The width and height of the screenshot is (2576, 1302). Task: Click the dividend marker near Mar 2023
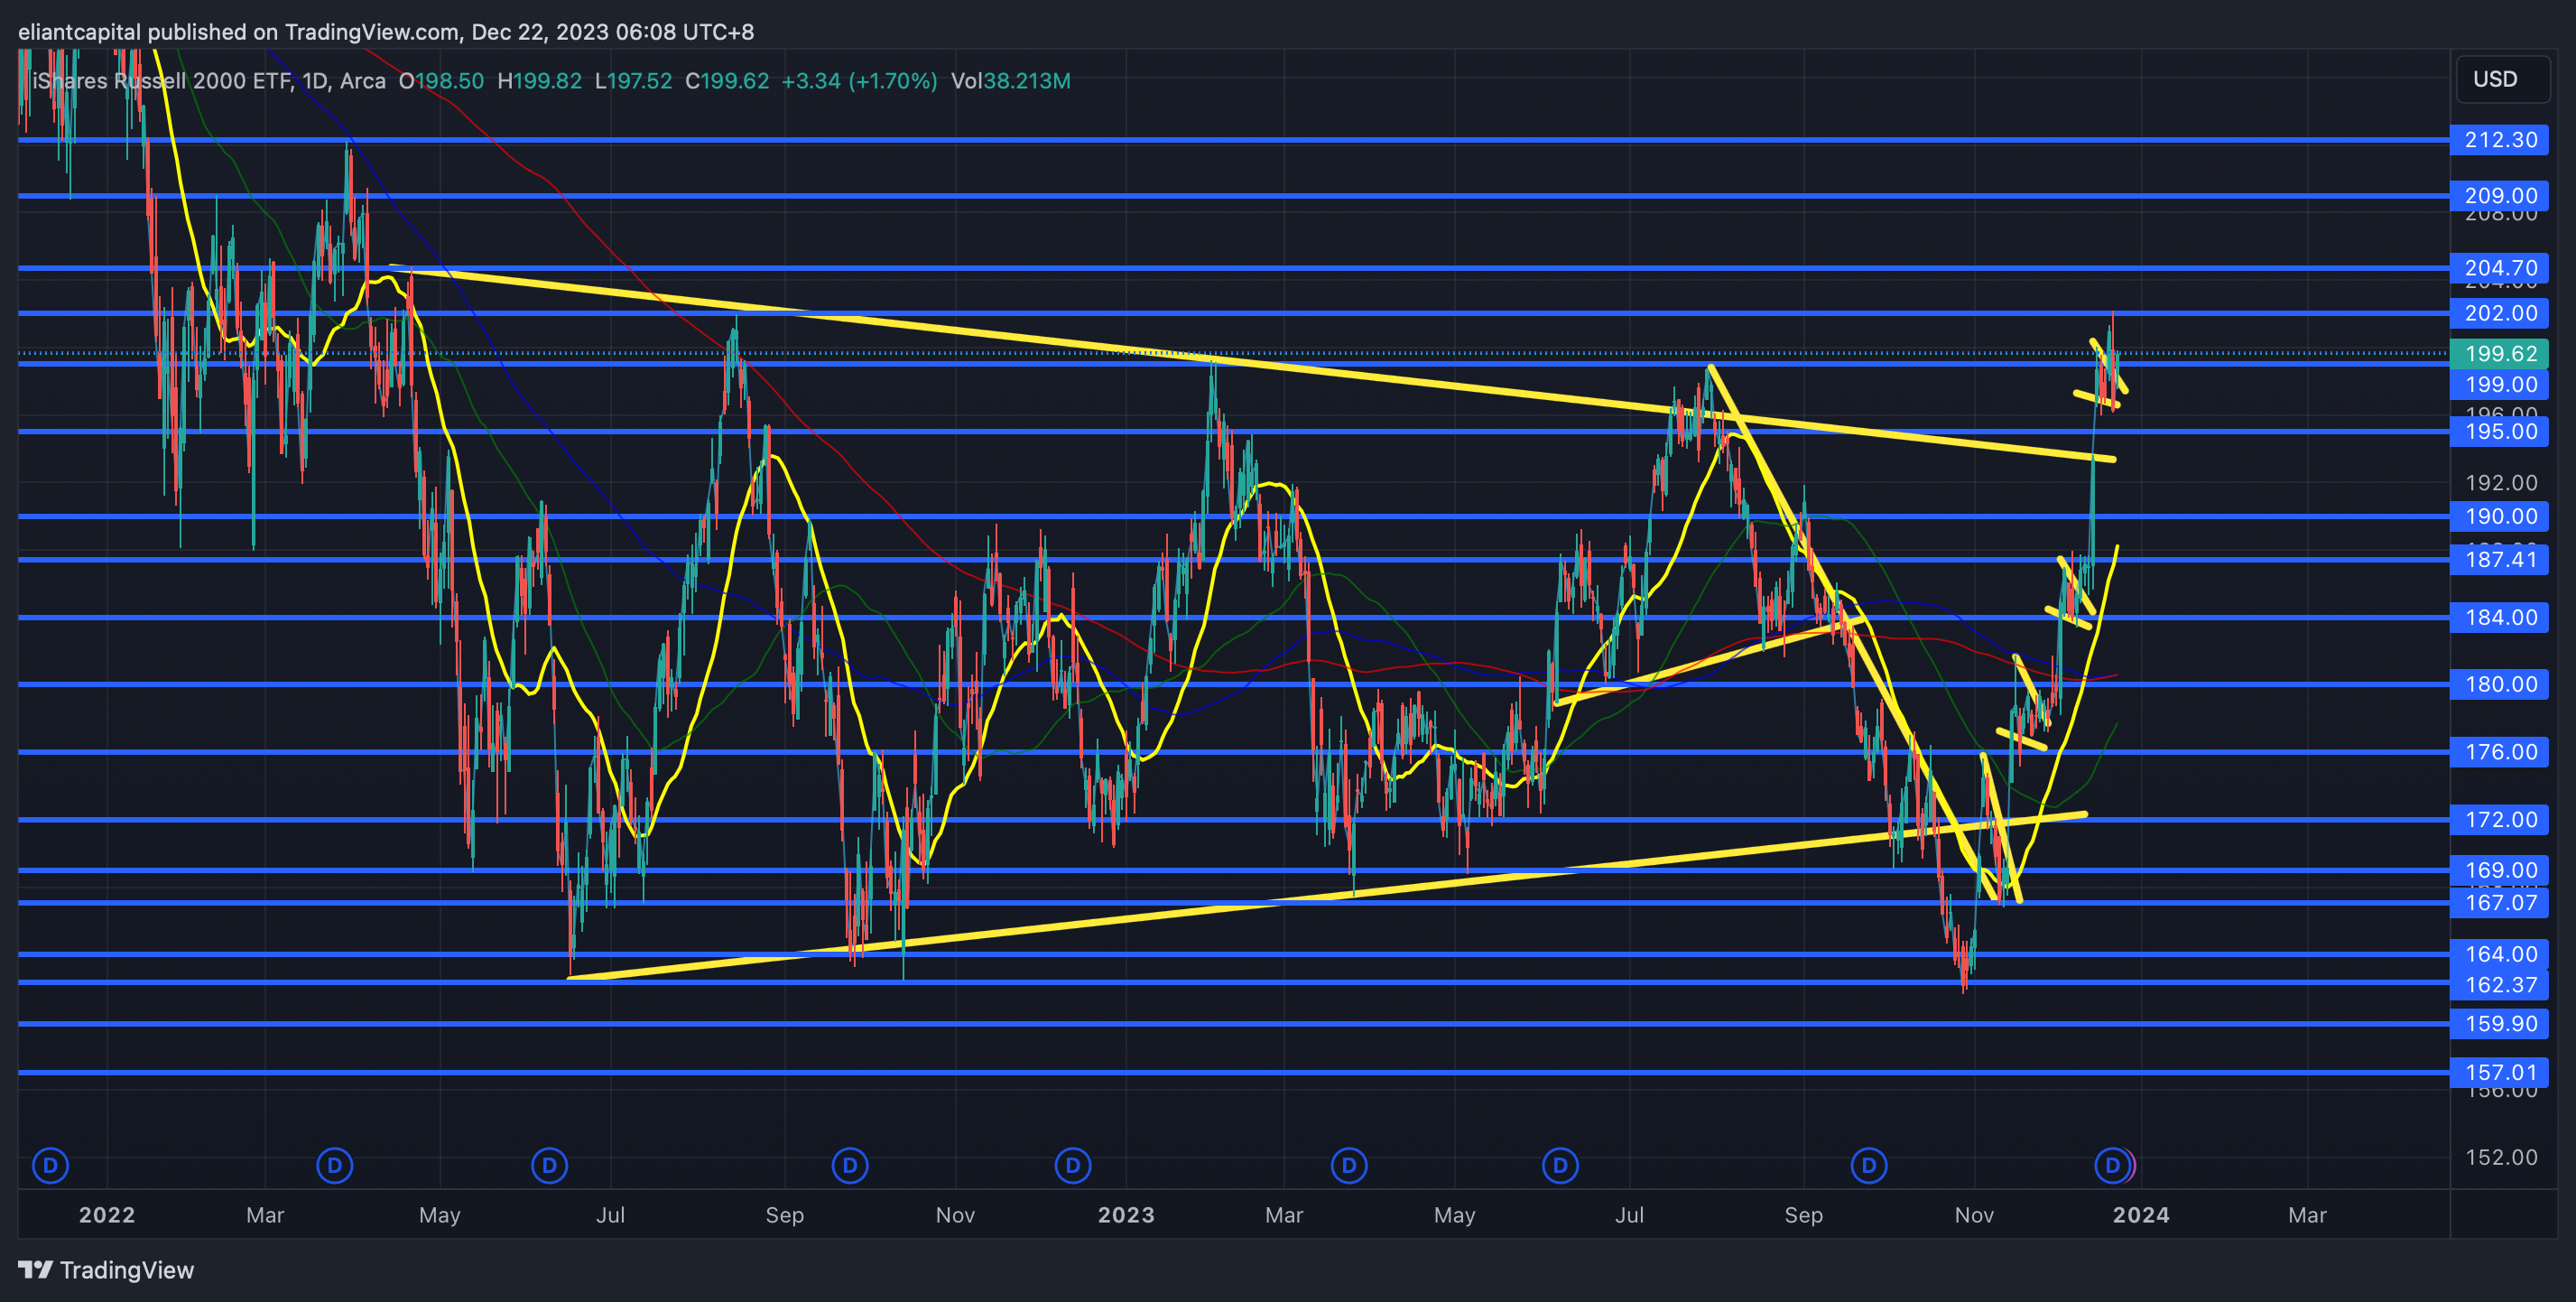[x=1349, y=1165]
